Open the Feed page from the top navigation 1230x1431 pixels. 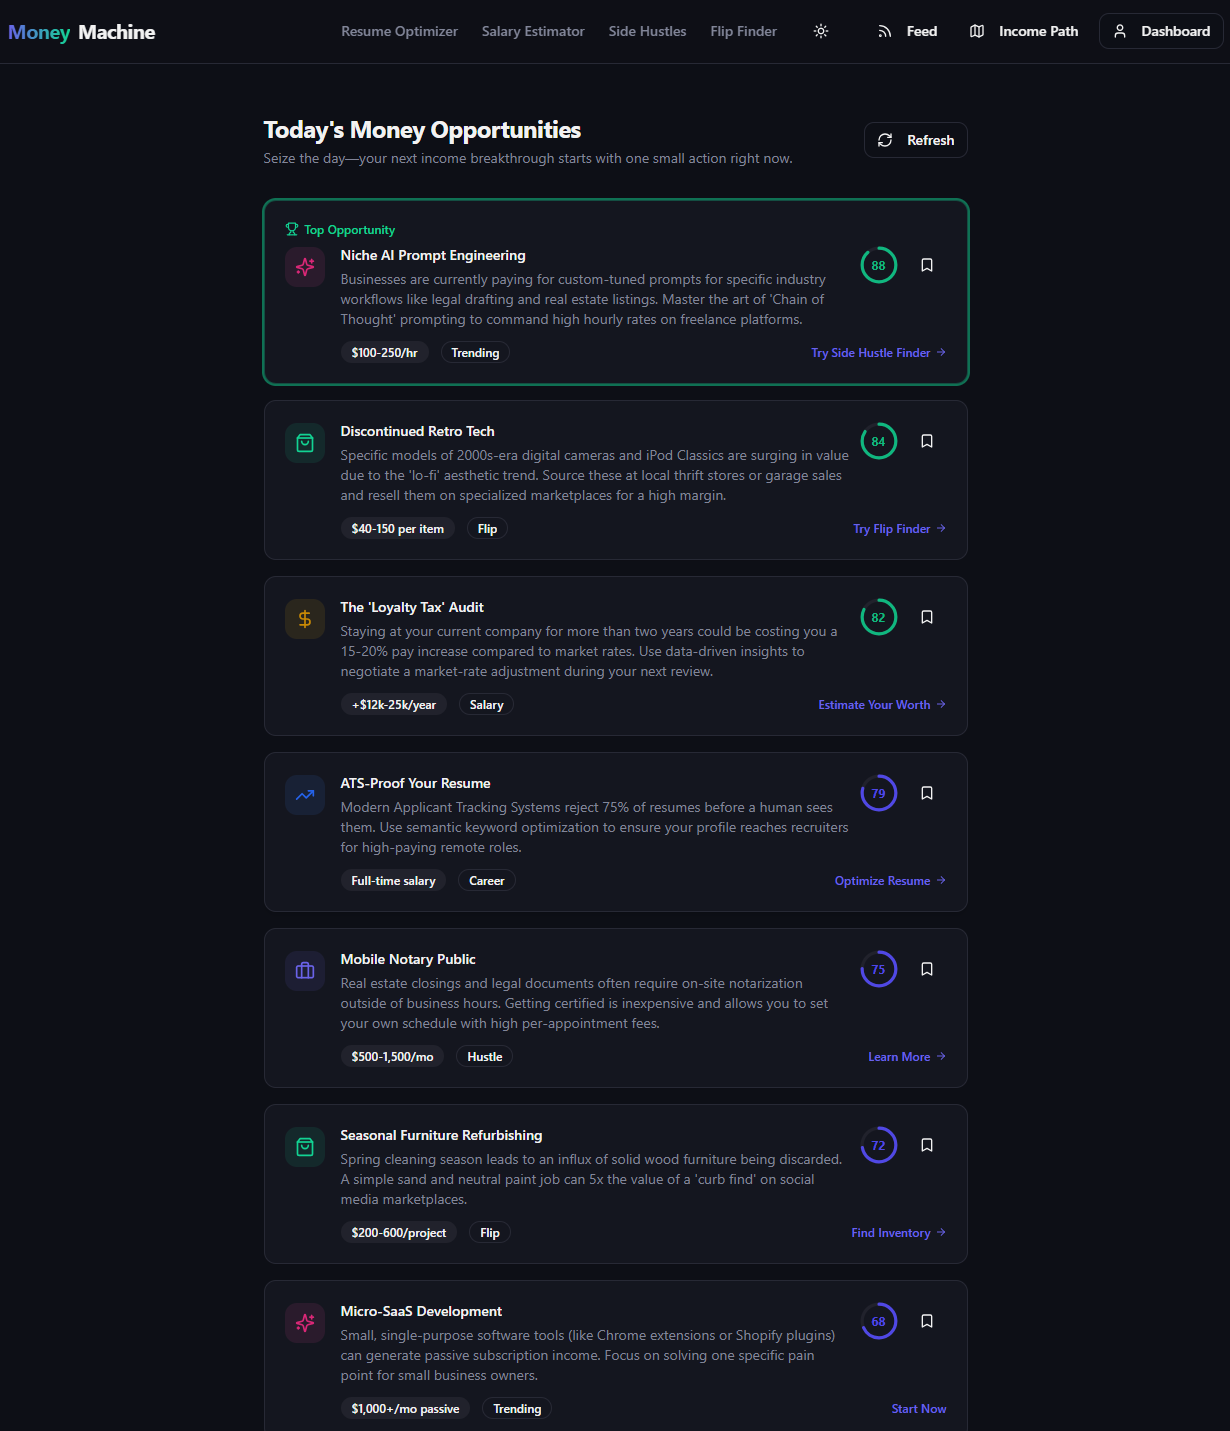click(908, 31)
